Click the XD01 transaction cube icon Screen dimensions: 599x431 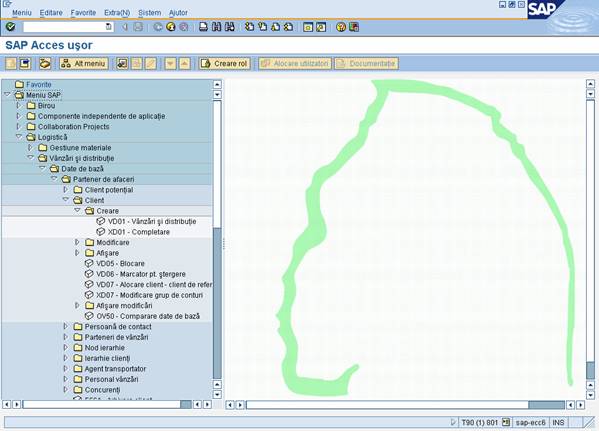(x=101, y=232)
